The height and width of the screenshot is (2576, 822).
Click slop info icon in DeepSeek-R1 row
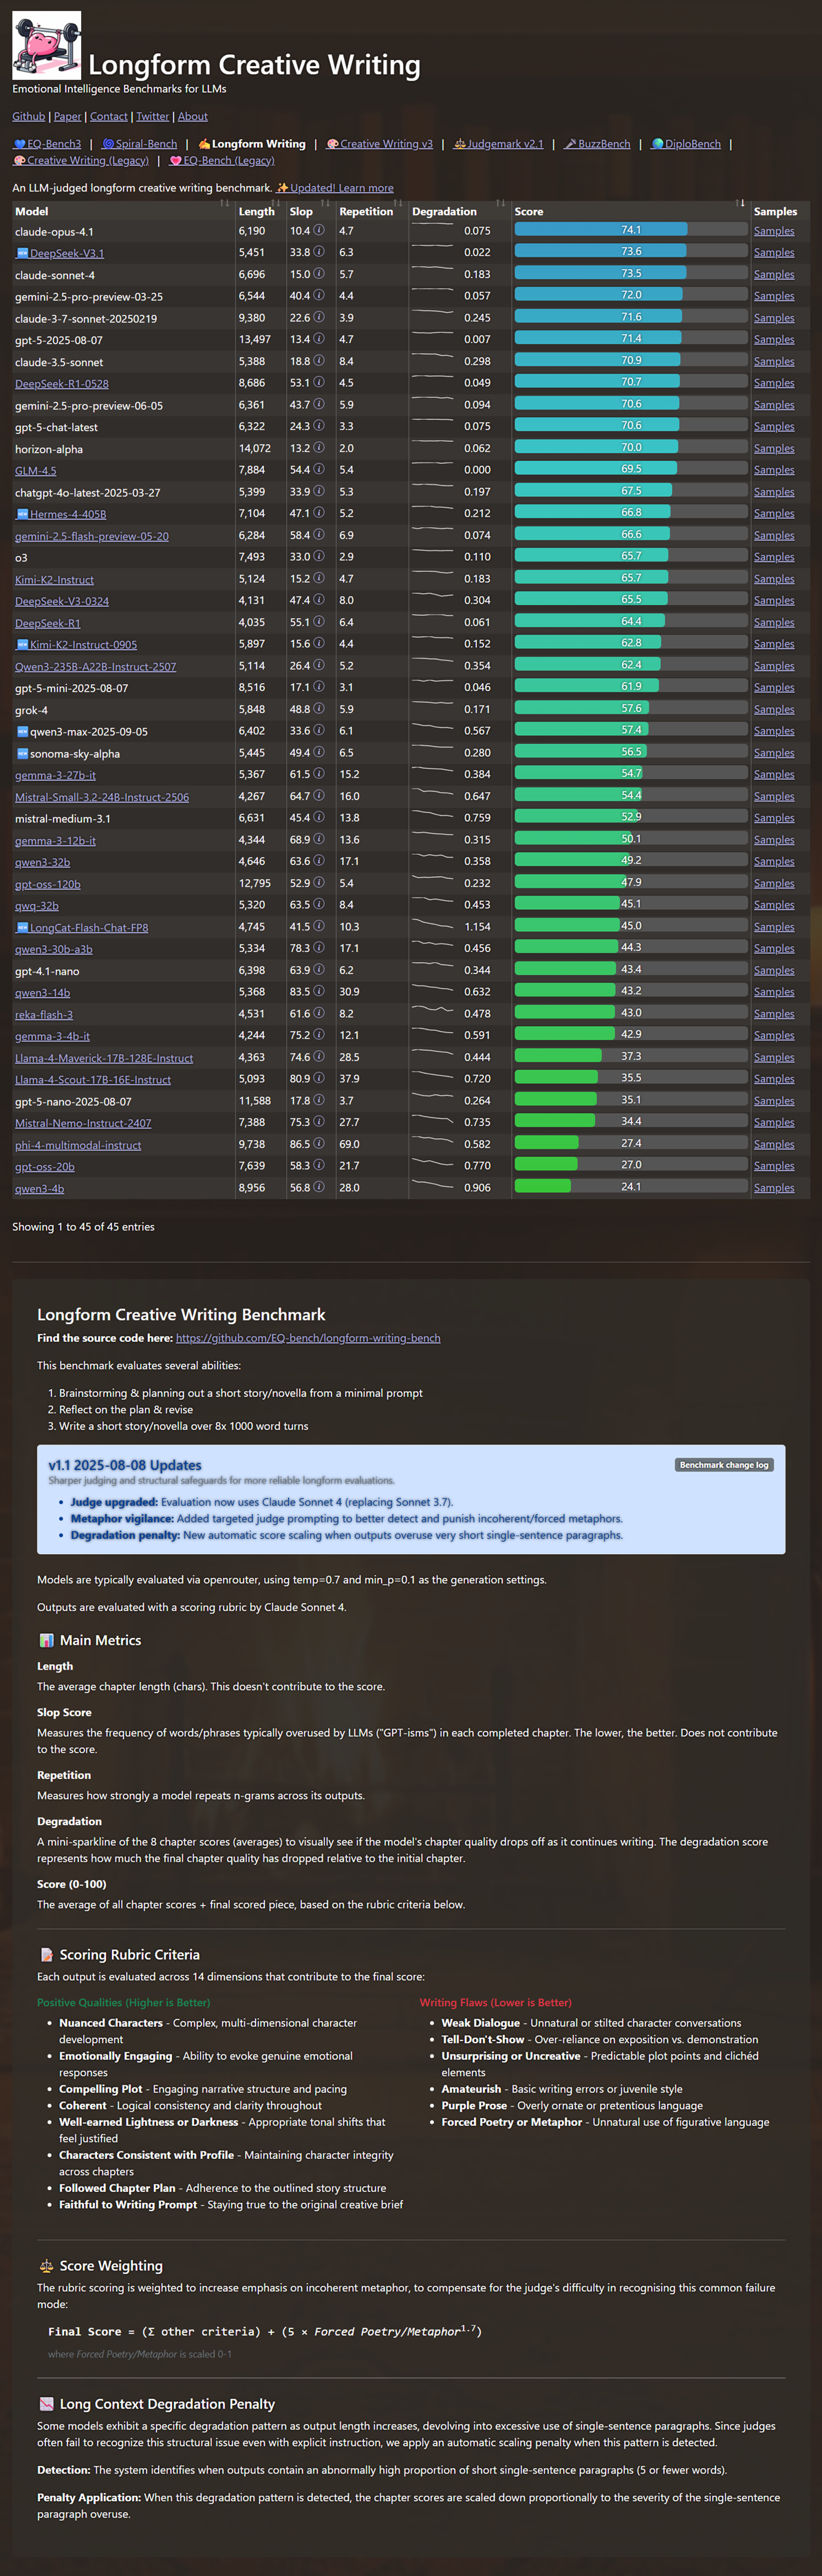pos(319,622)
